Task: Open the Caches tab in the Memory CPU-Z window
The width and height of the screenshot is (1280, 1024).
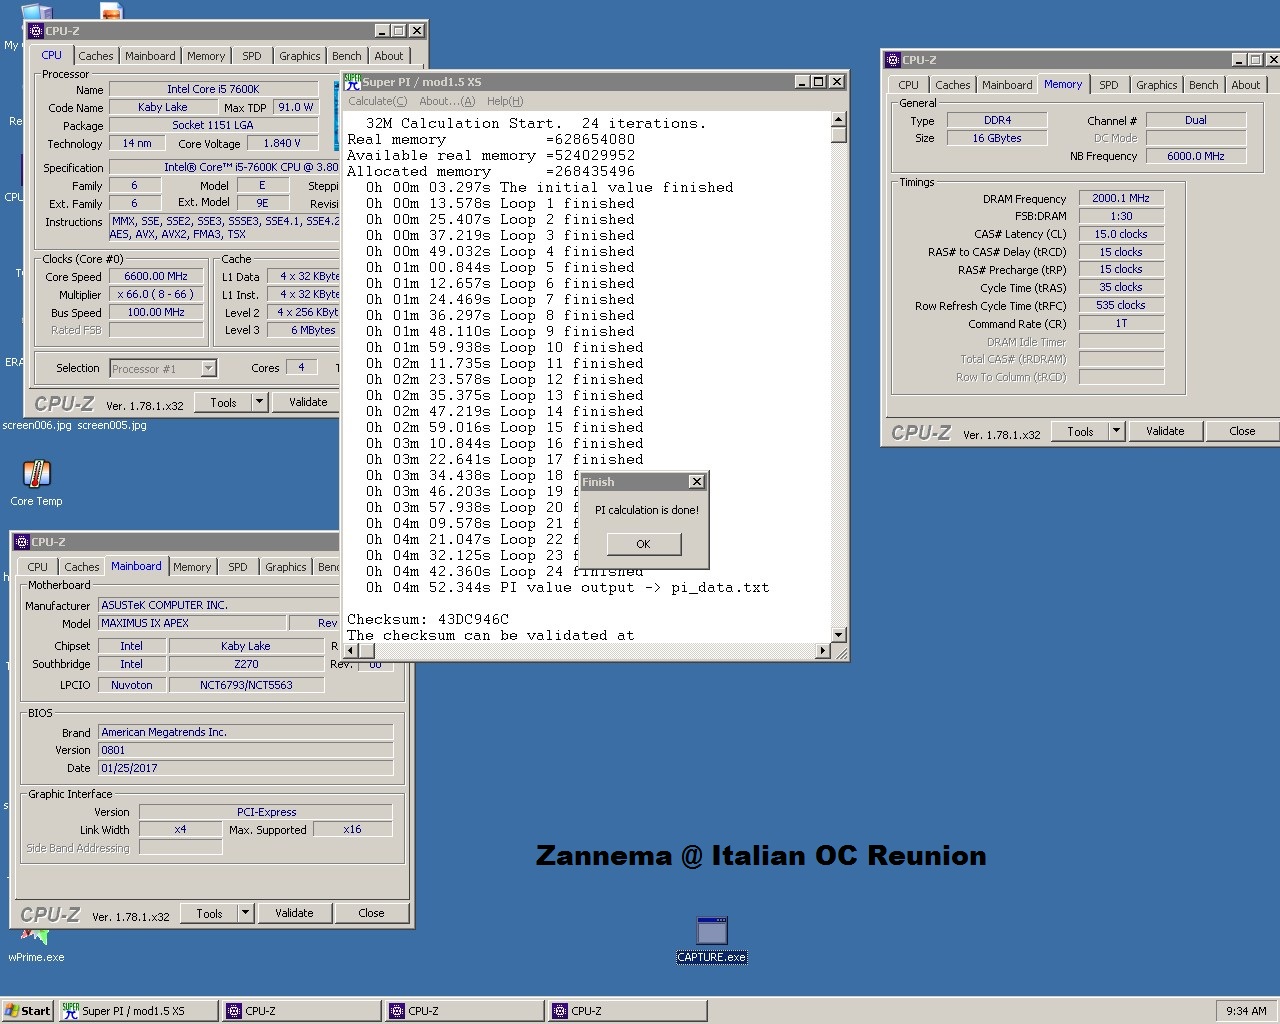Action: [x=953, y=85]
